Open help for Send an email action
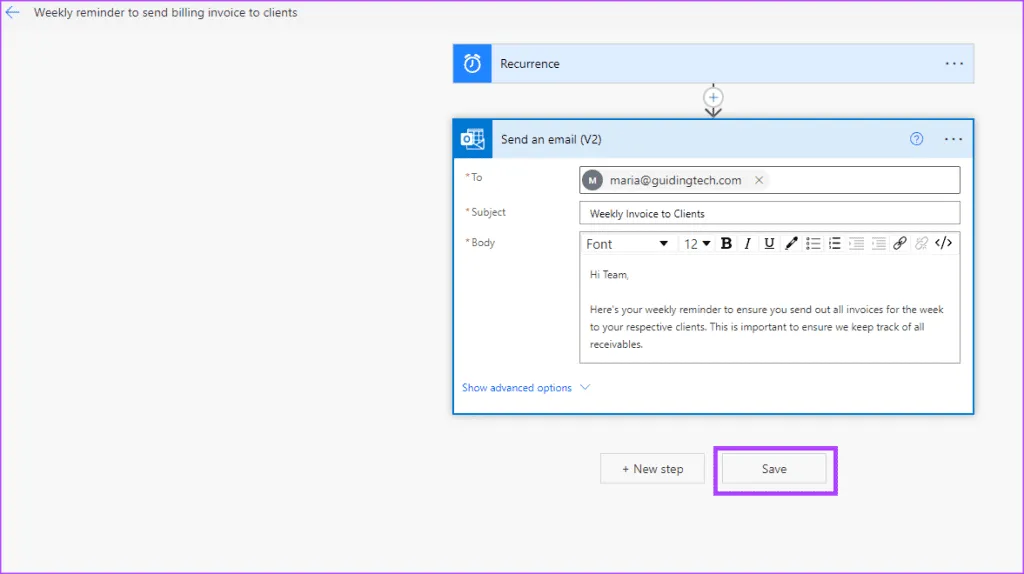Viewport: 1024px width, 574px height. click(x=916, y=140)
